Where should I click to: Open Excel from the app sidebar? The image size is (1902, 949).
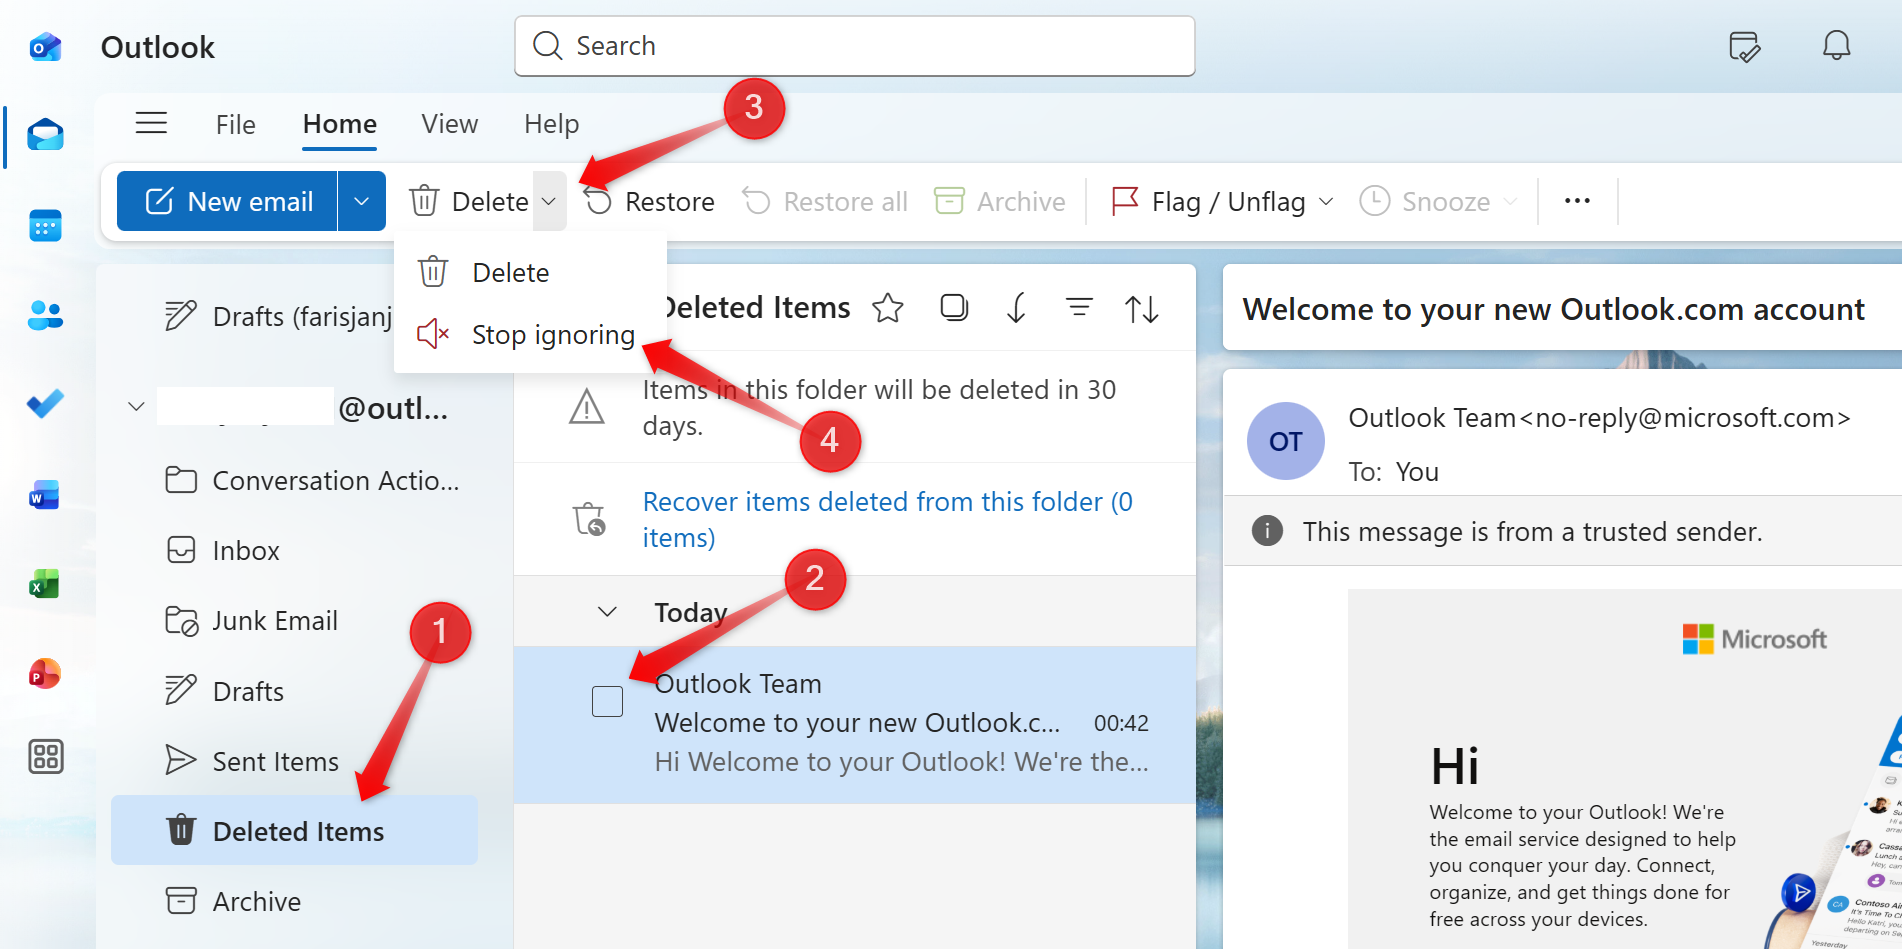[x=45, y=583]
